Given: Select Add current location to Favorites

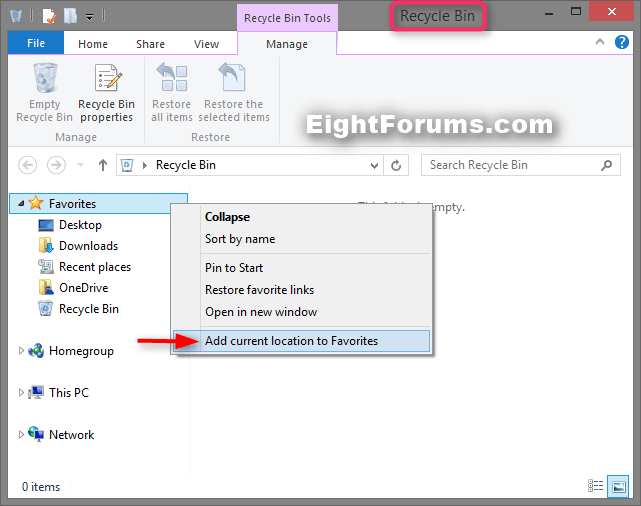Looking at the screenshot, I should [291, 341].
